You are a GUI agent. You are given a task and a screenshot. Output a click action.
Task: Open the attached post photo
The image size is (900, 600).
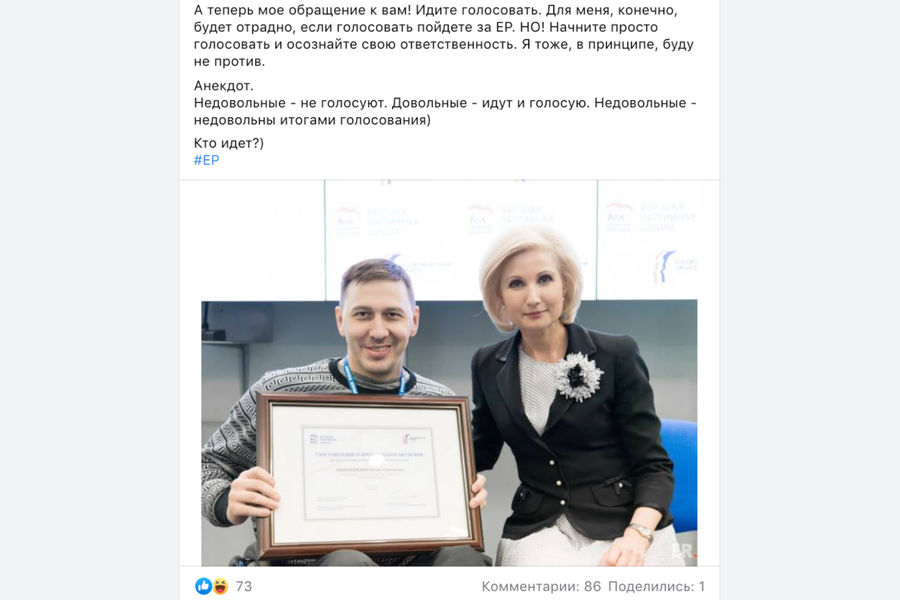449,373
